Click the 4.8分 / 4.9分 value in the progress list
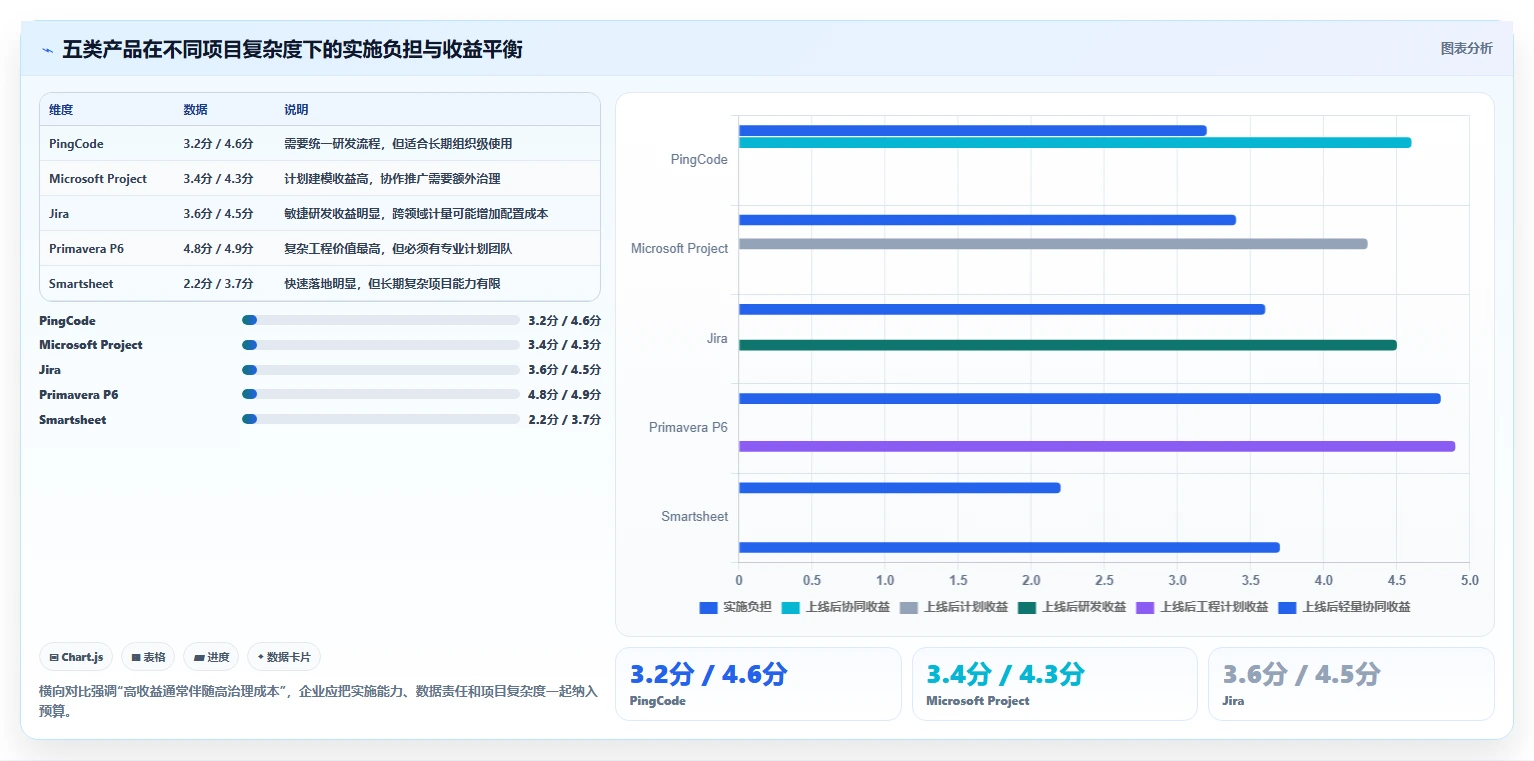Viewport: 1534px width, 761px height. coord(564,395)
